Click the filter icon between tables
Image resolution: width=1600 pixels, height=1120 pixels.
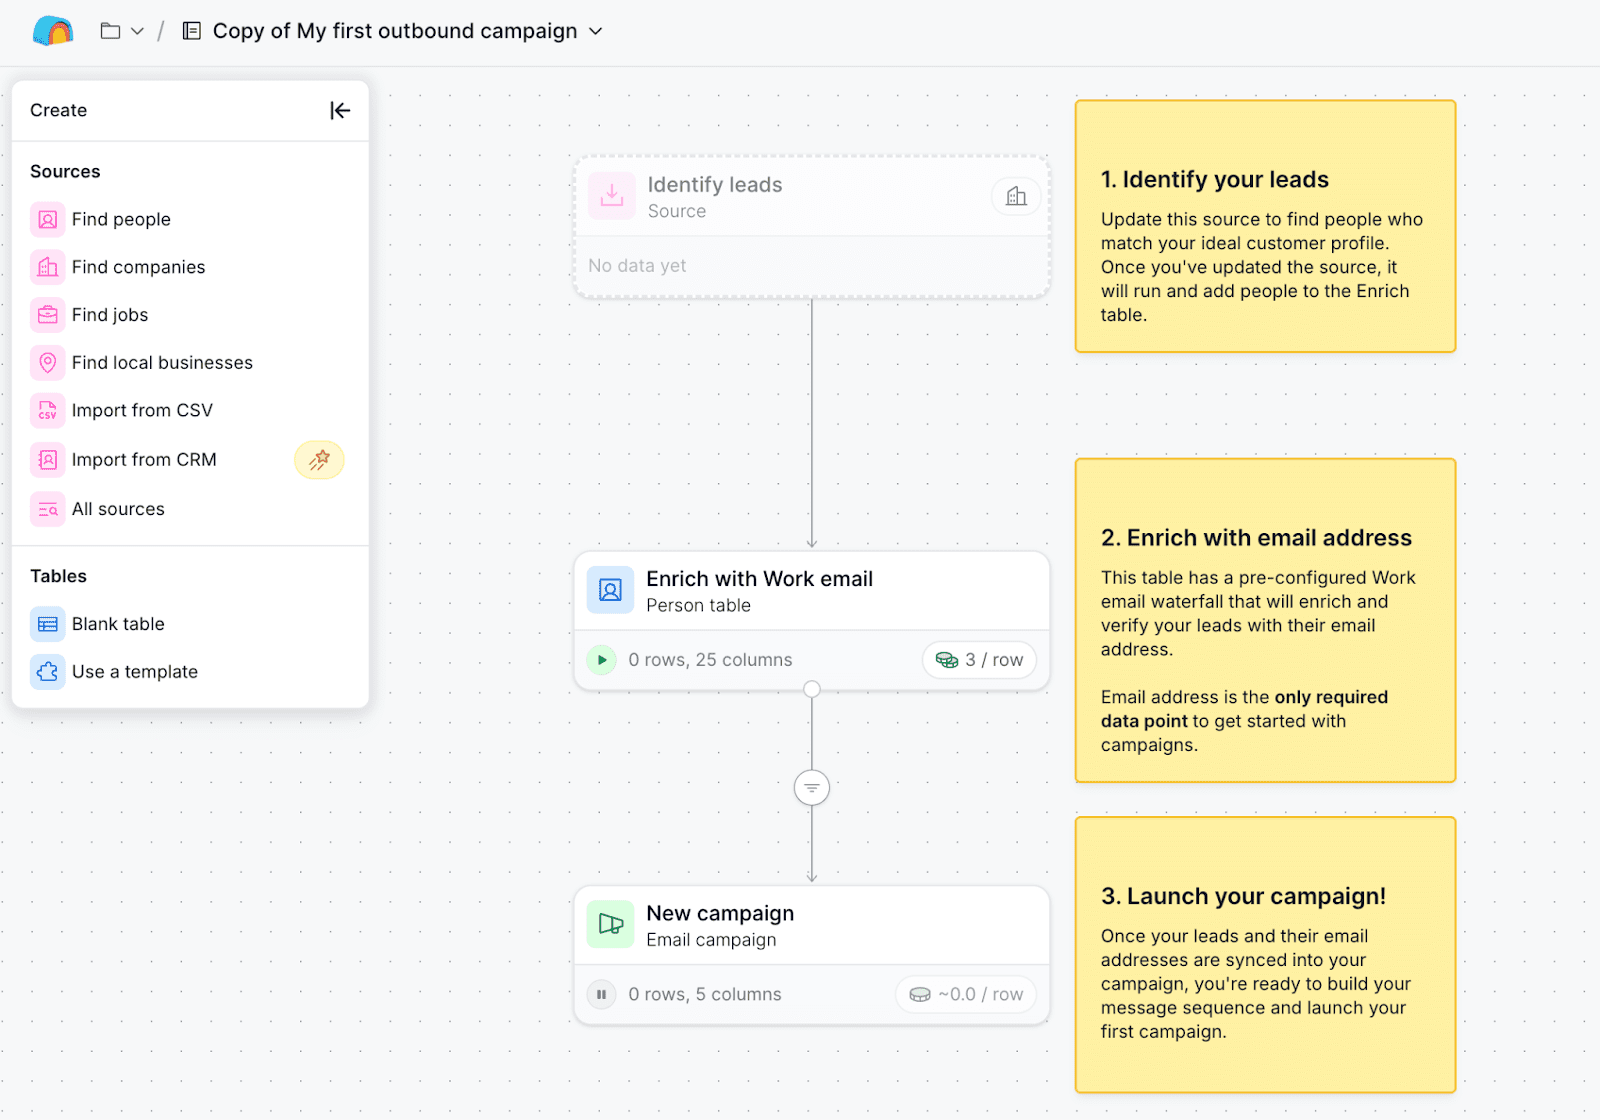click(x=812, y=788)
